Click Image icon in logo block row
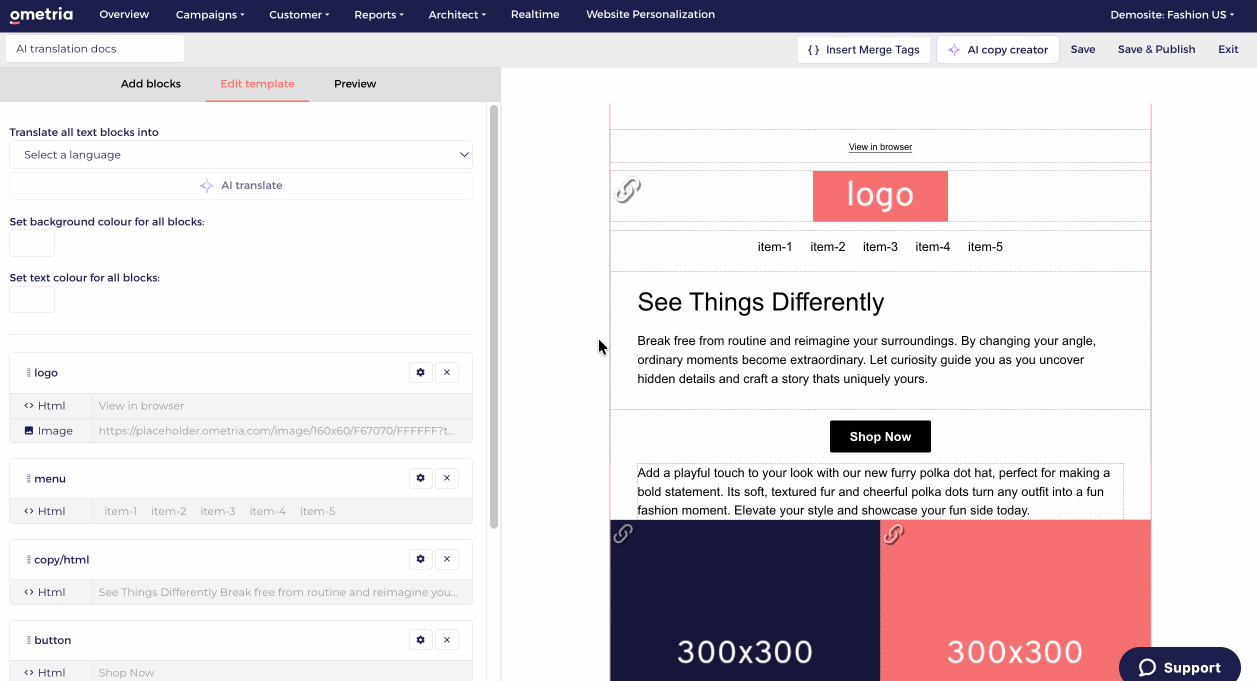 (29, 431)
